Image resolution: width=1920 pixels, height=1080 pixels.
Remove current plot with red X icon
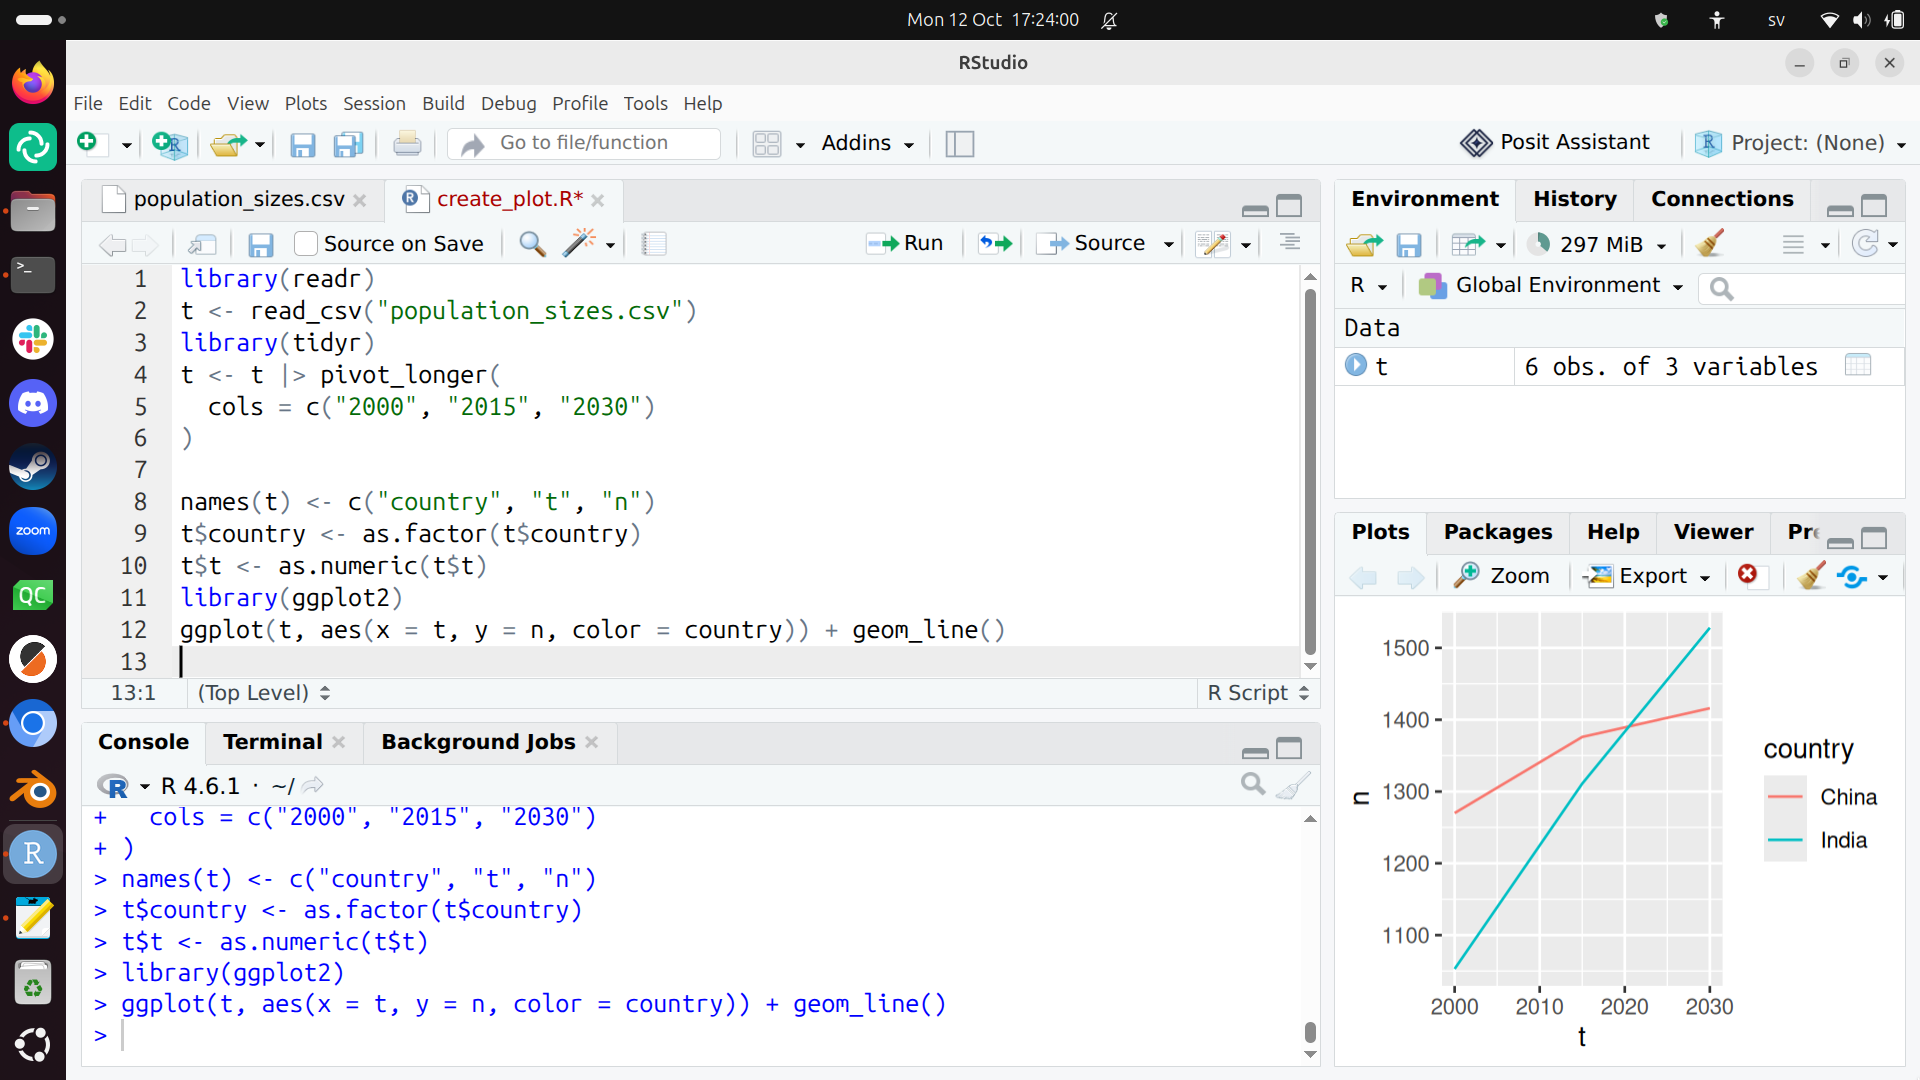[1747, 574]
